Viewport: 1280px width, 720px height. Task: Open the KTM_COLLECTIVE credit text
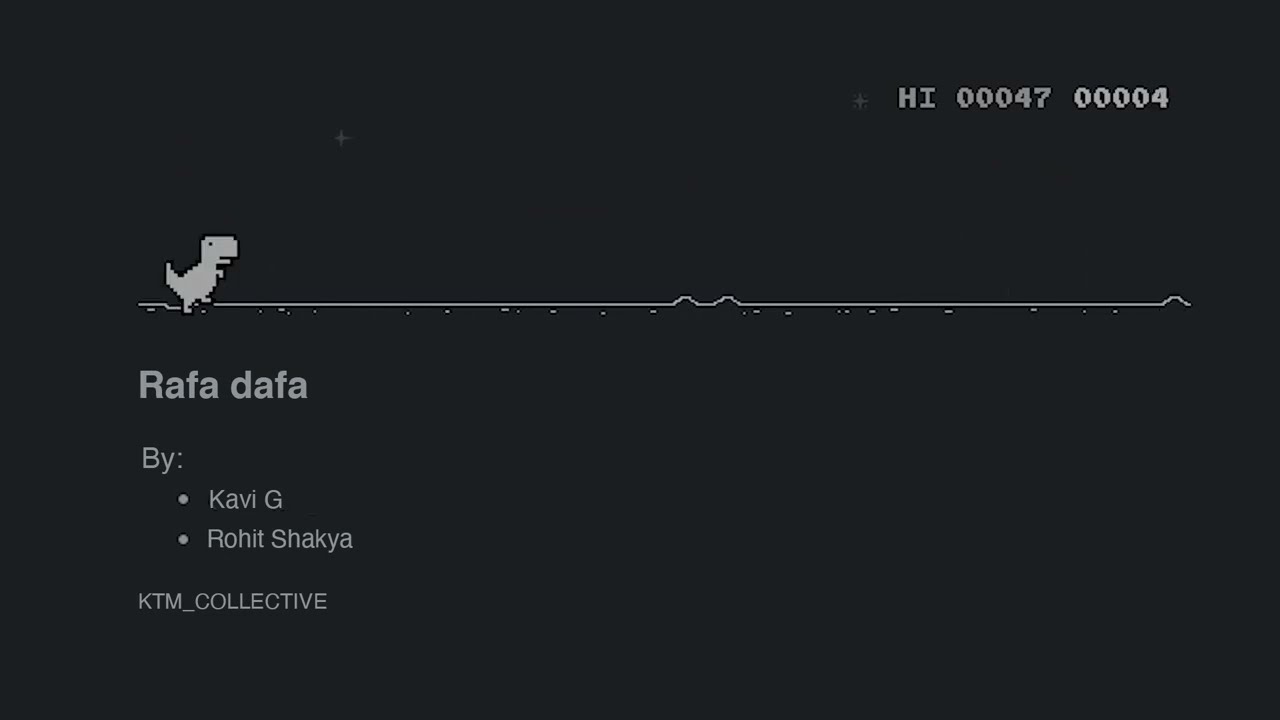233,601
